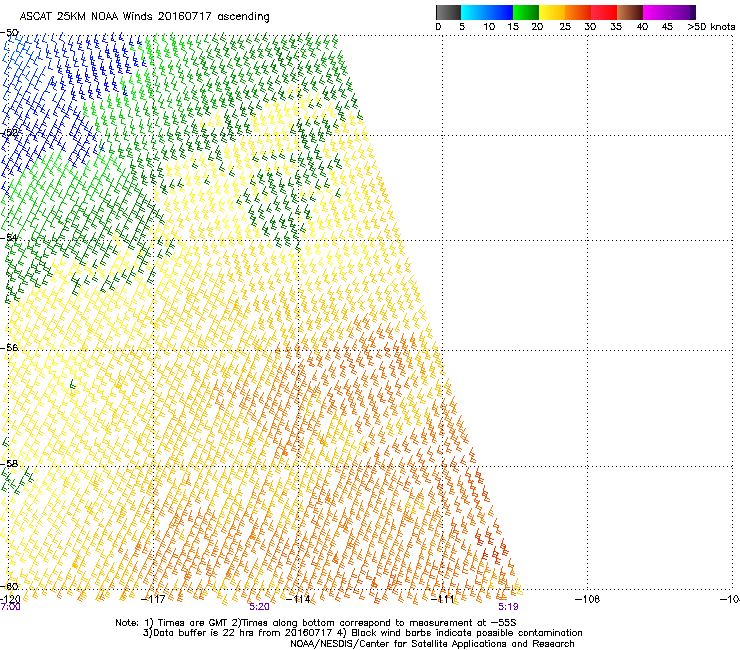This screenshot has width=740, height=650.
Task: Click the ASCAT 25KM NOAA Winds title
Action: (144, 17)
